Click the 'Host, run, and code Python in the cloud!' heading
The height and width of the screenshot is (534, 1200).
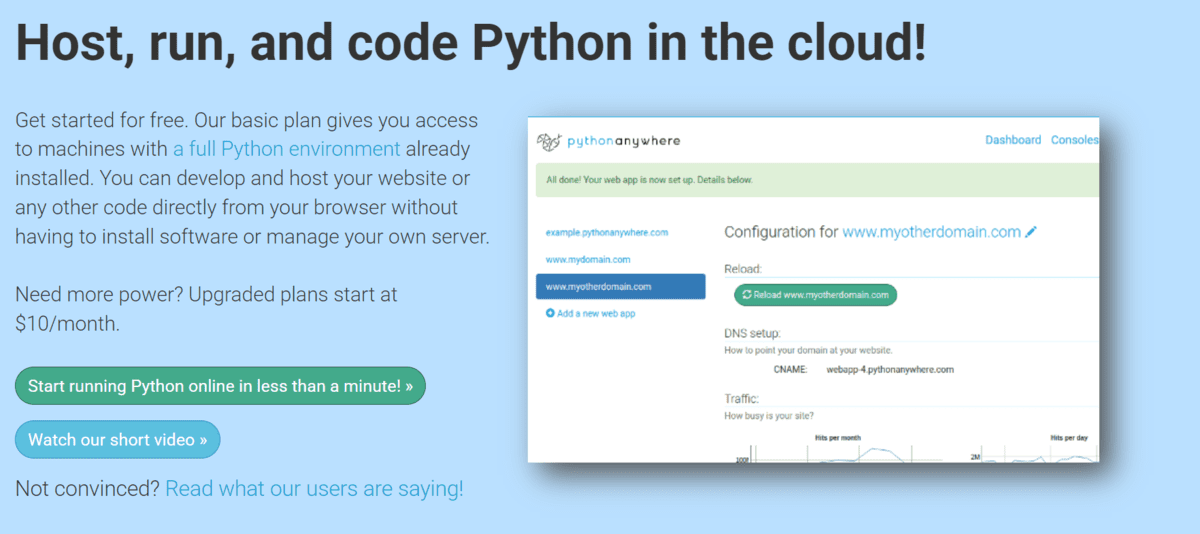point(471,44)
